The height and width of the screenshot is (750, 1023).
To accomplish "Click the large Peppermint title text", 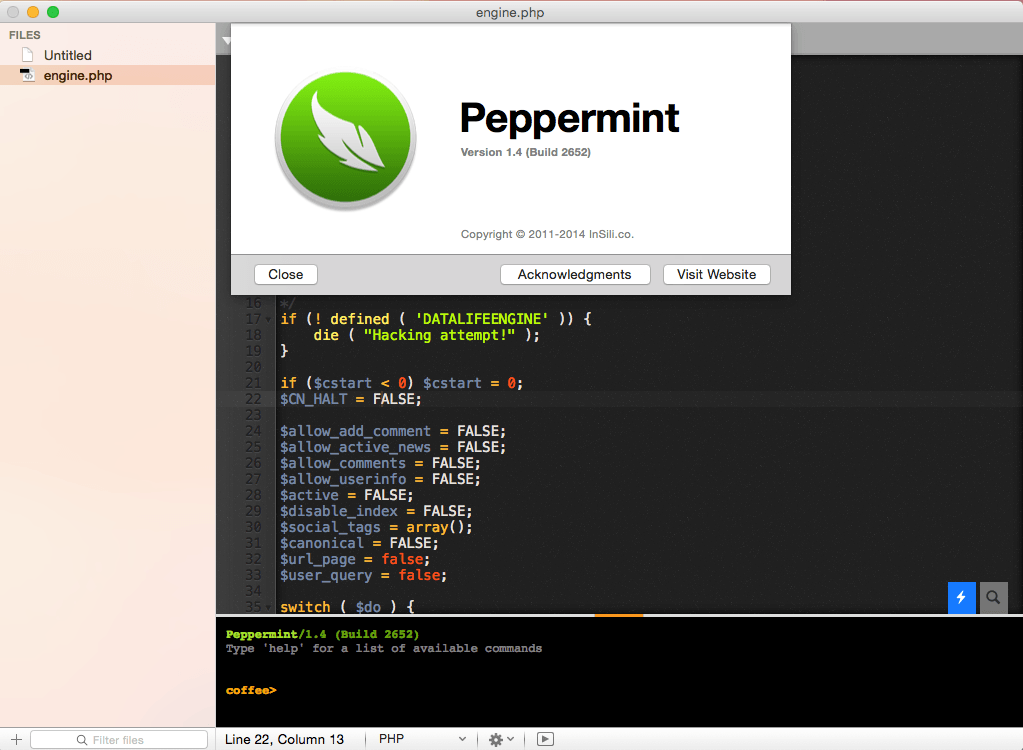I will pyautogui.click(x=570, y=119).
